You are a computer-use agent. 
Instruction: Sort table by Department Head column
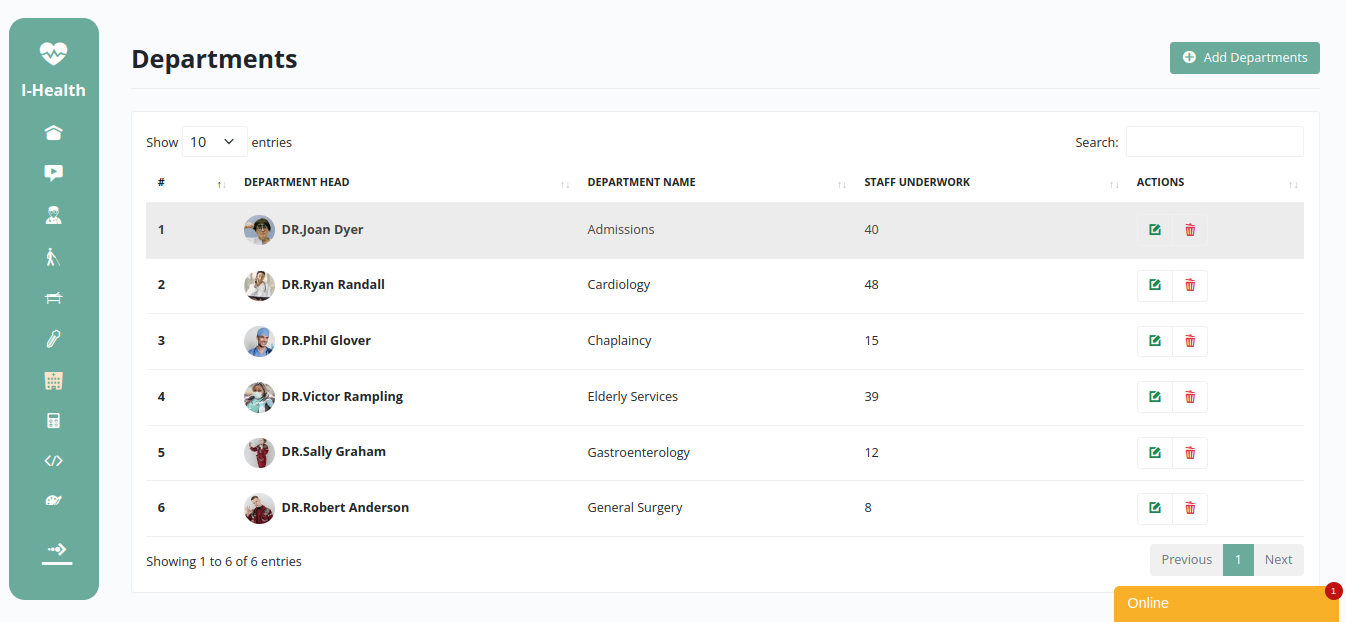click(297, 183)
